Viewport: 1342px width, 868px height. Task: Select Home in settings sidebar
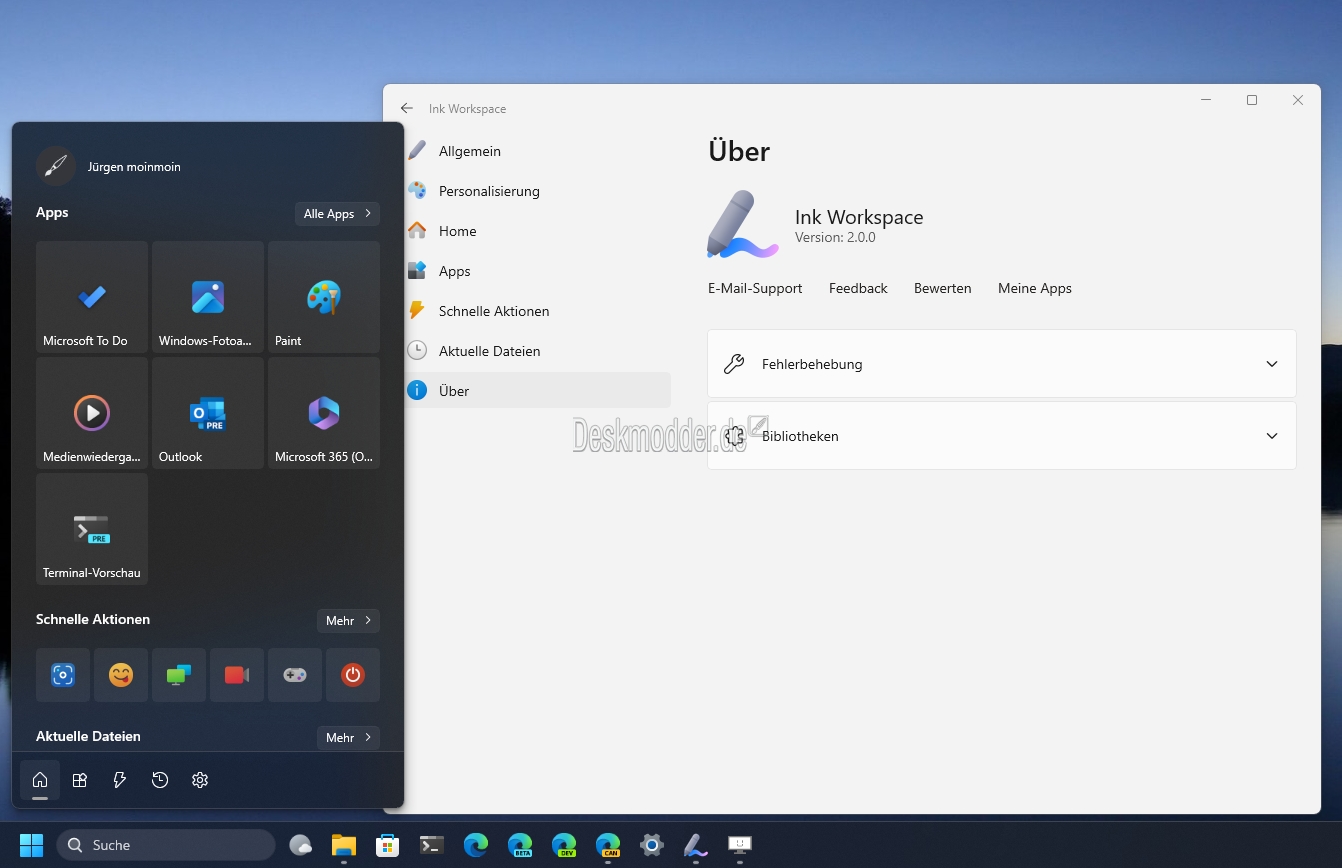click(538, 231)
